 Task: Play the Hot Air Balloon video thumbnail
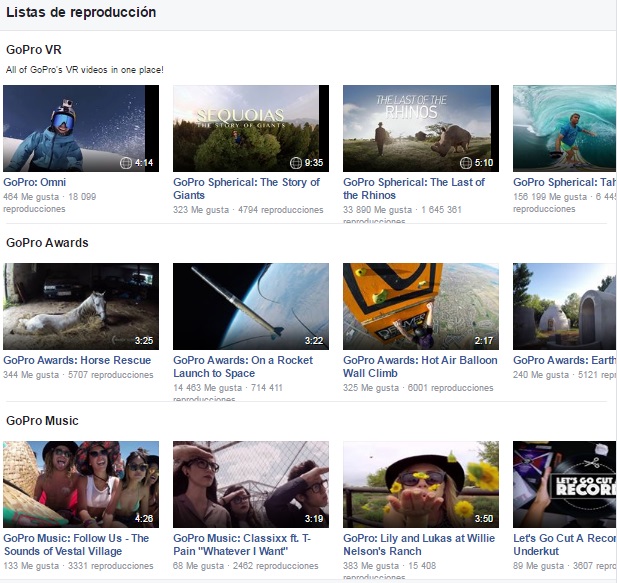[x=420, y=306]
